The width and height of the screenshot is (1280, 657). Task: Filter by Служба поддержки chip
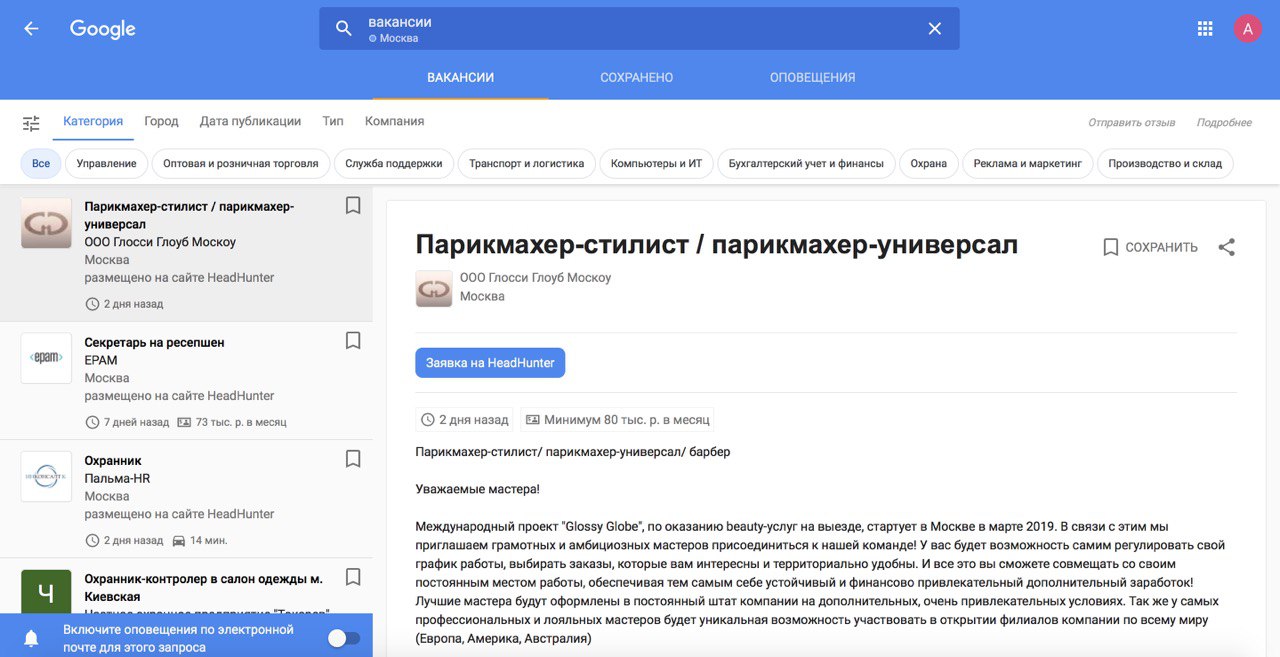[394, 163]
